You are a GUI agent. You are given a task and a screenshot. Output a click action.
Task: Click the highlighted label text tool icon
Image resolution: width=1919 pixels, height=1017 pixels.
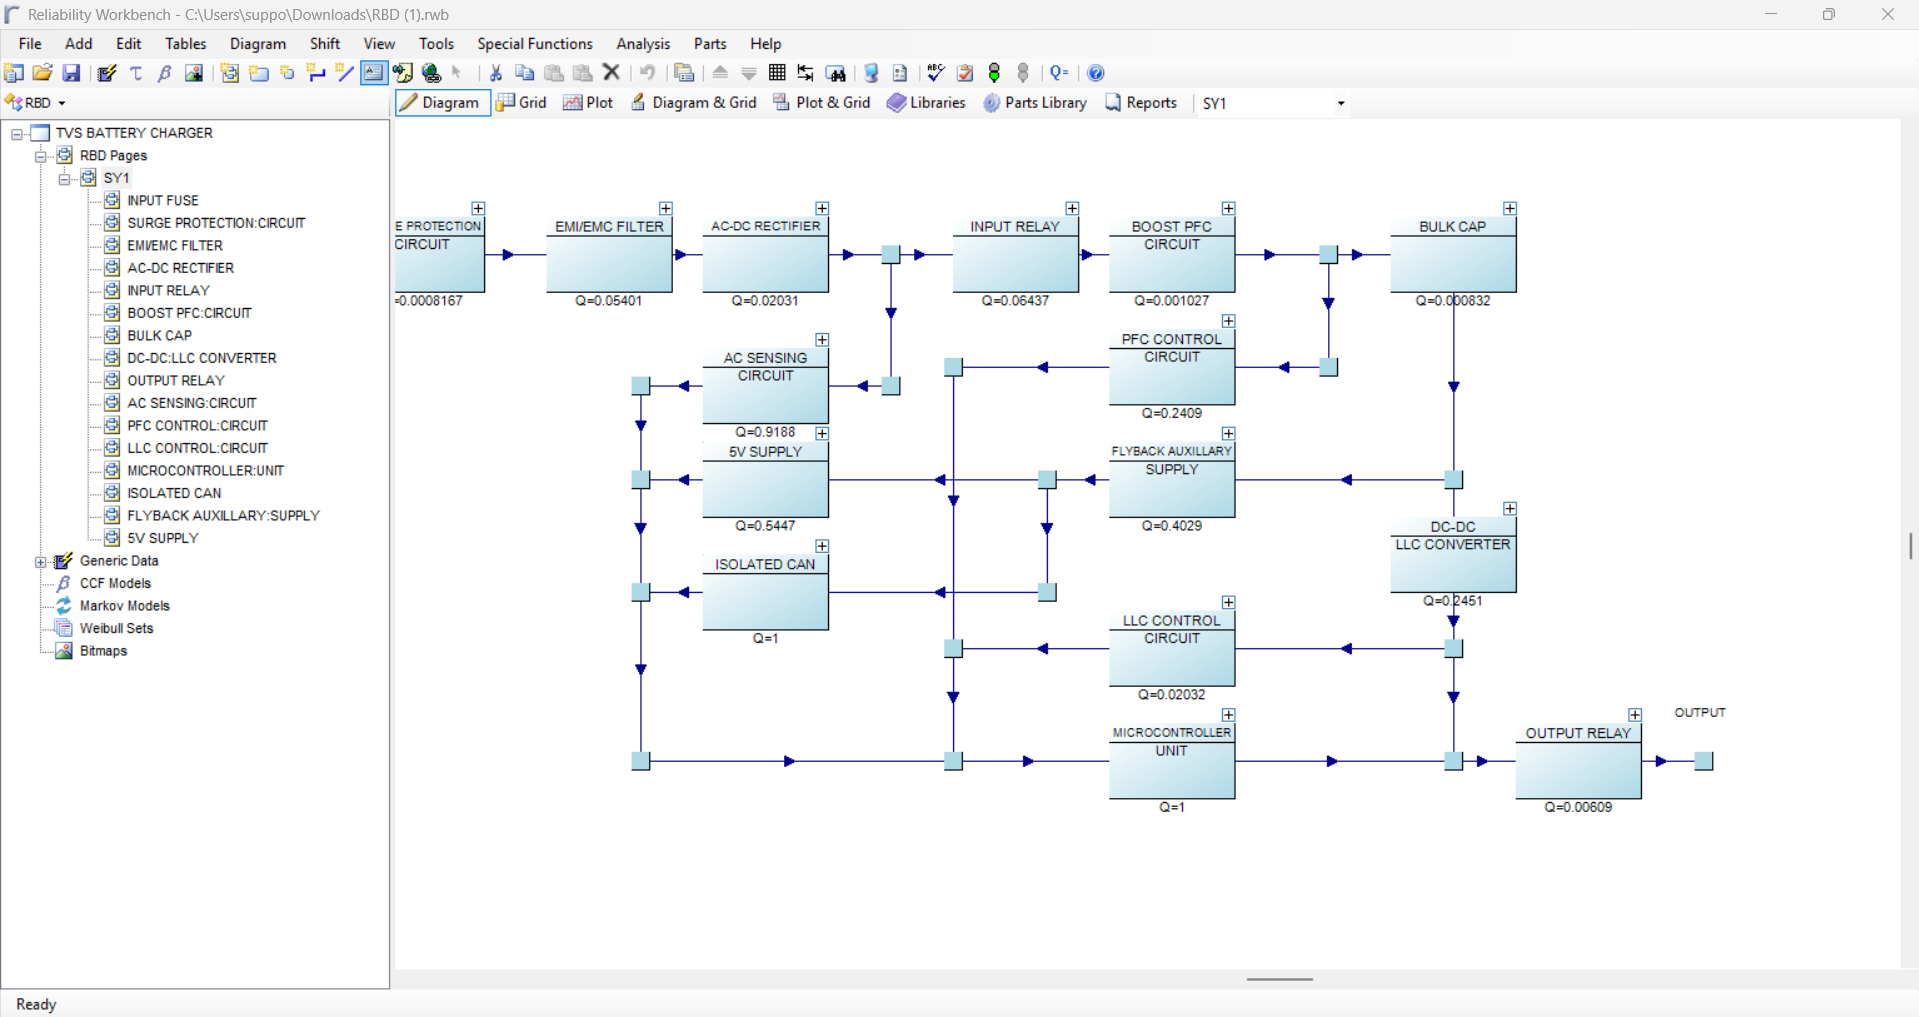pos(373,73)
